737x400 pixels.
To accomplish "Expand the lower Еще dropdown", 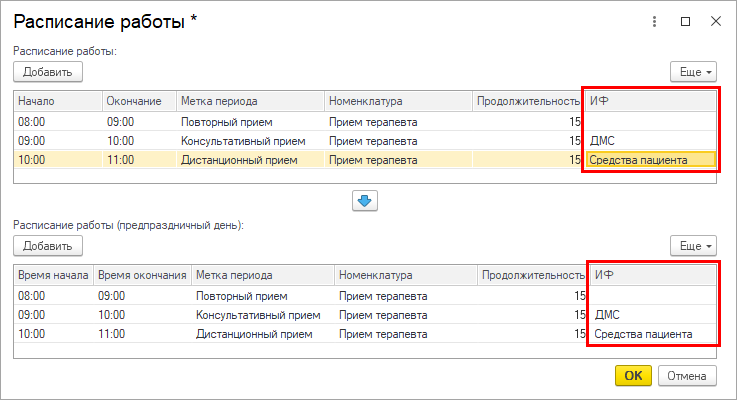I will tap(693, 245).
